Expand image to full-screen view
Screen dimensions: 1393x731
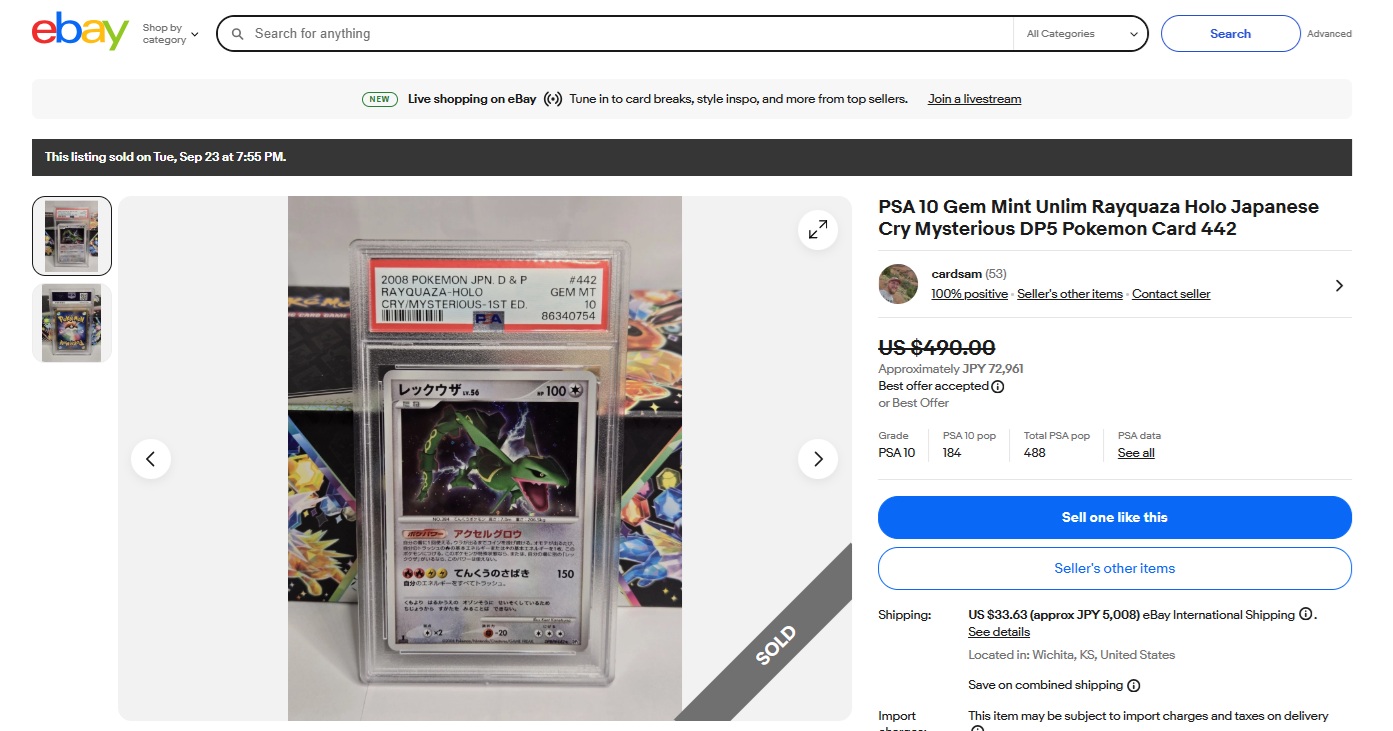coord(818,229)
